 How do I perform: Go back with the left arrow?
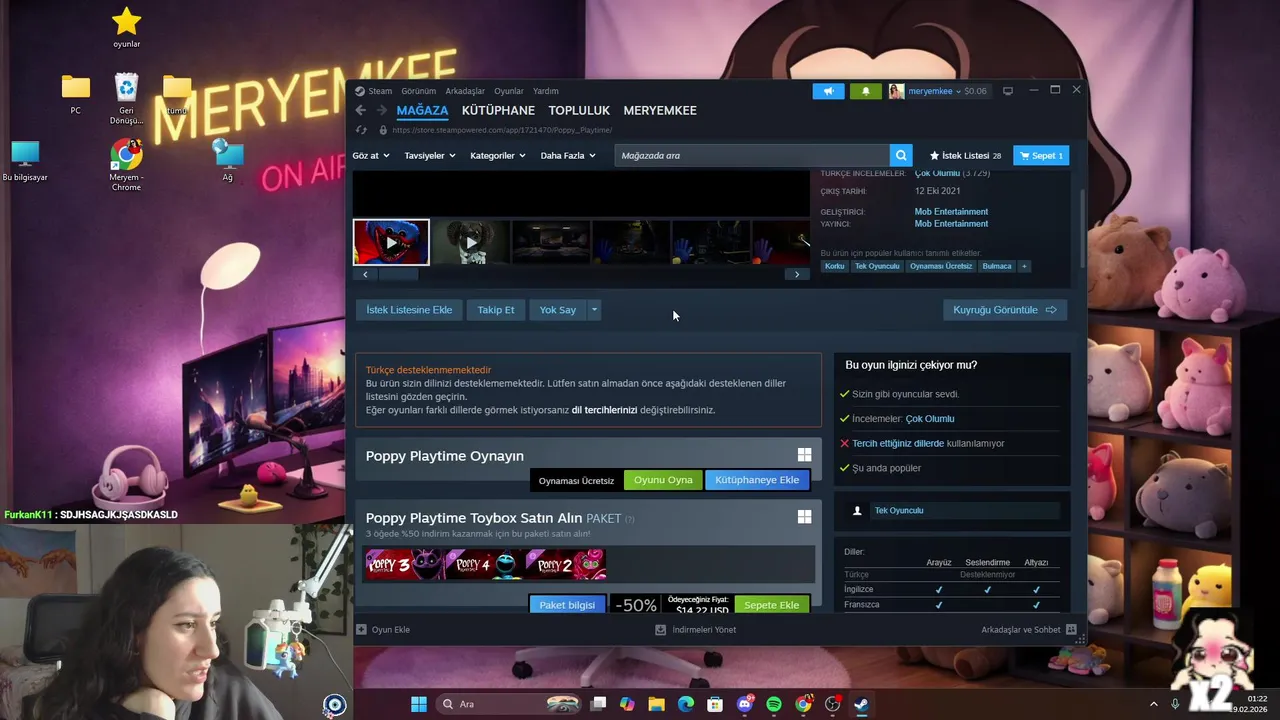tap(360, 110)
